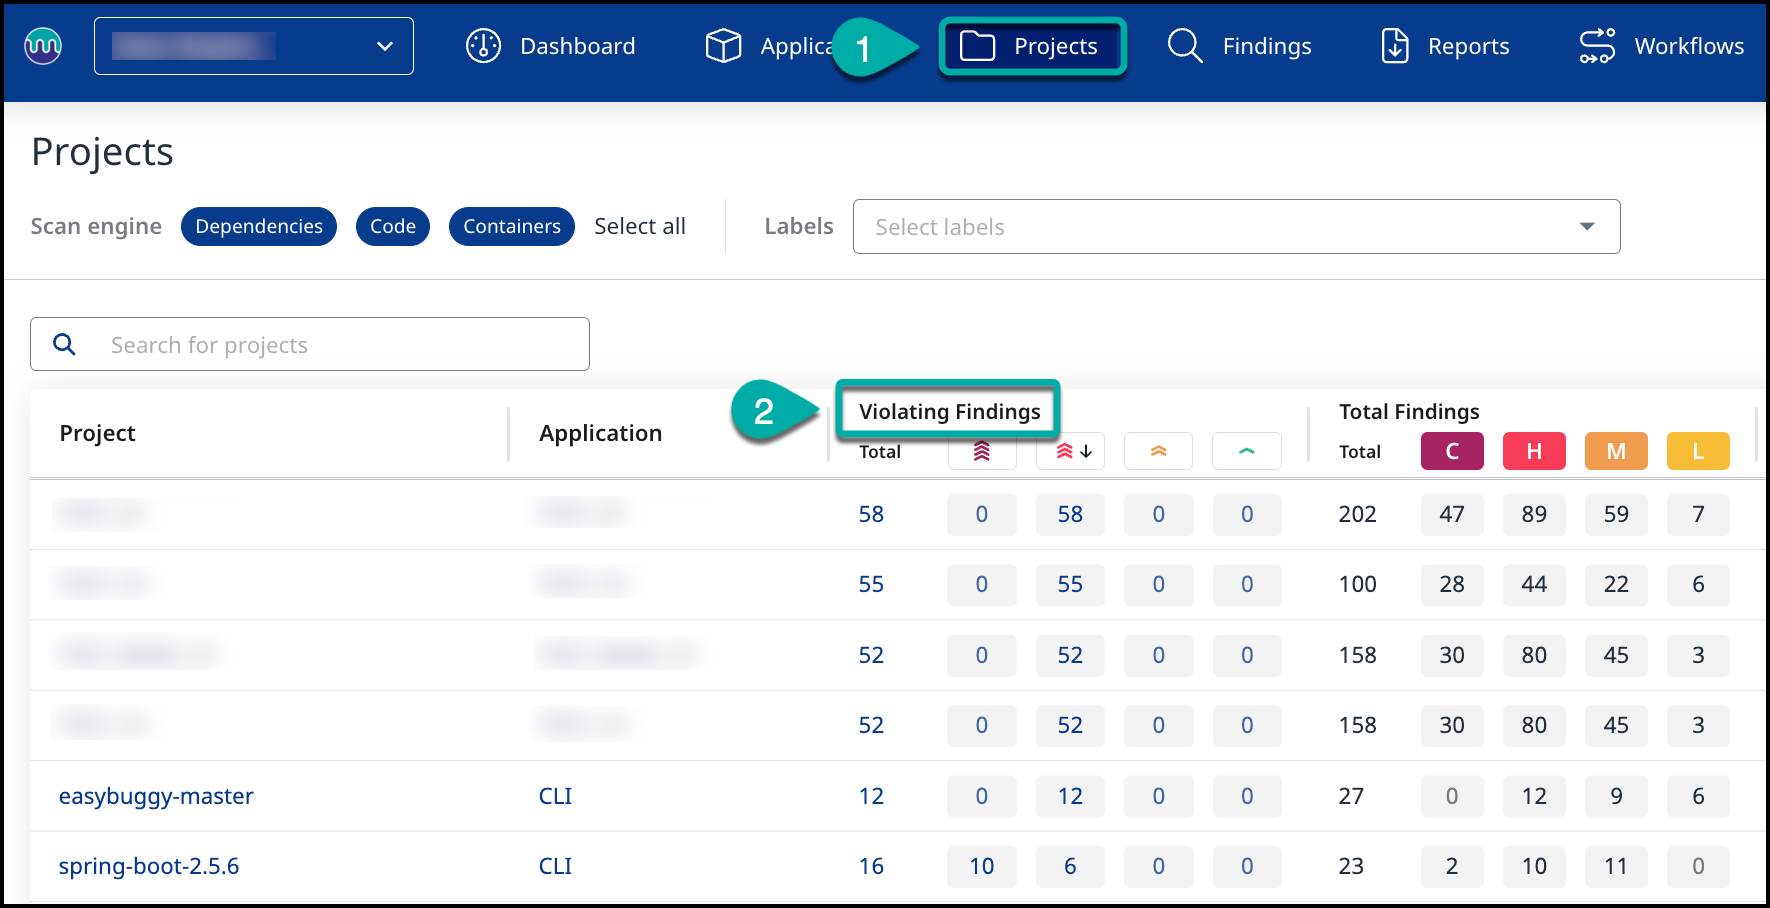Toggle the Code scan engine filter
This screenshot has width=1770, height=908.
point(393,227)
